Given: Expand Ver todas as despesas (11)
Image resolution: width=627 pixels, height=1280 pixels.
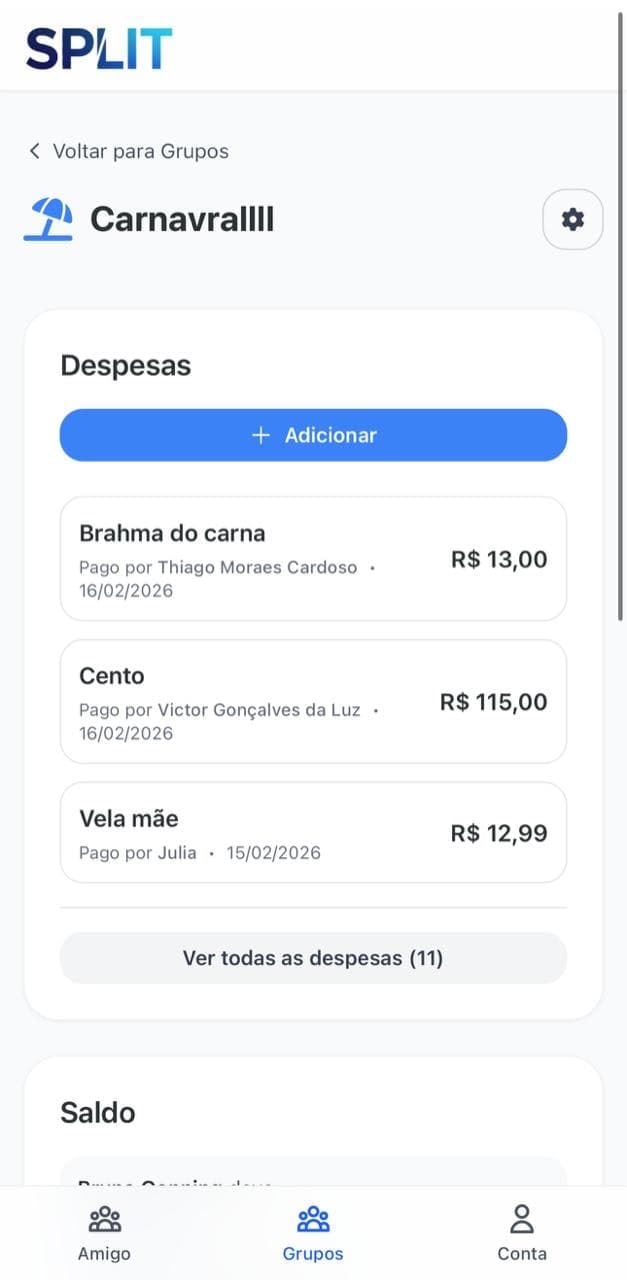Looking at the screenshot, I should [313, 958].
